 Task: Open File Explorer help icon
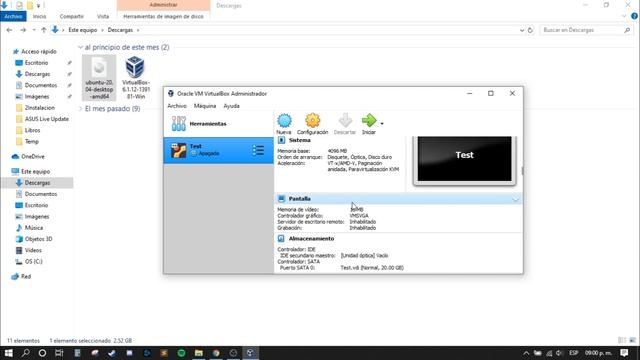click(634, 16)
